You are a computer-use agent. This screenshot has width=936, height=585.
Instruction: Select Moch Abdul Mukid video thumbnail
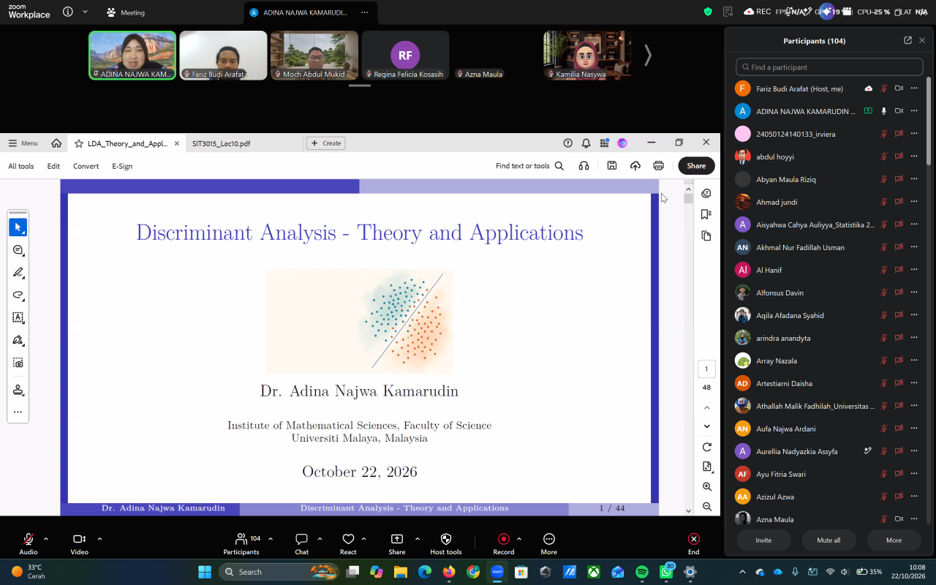click(x=314, y=56)
